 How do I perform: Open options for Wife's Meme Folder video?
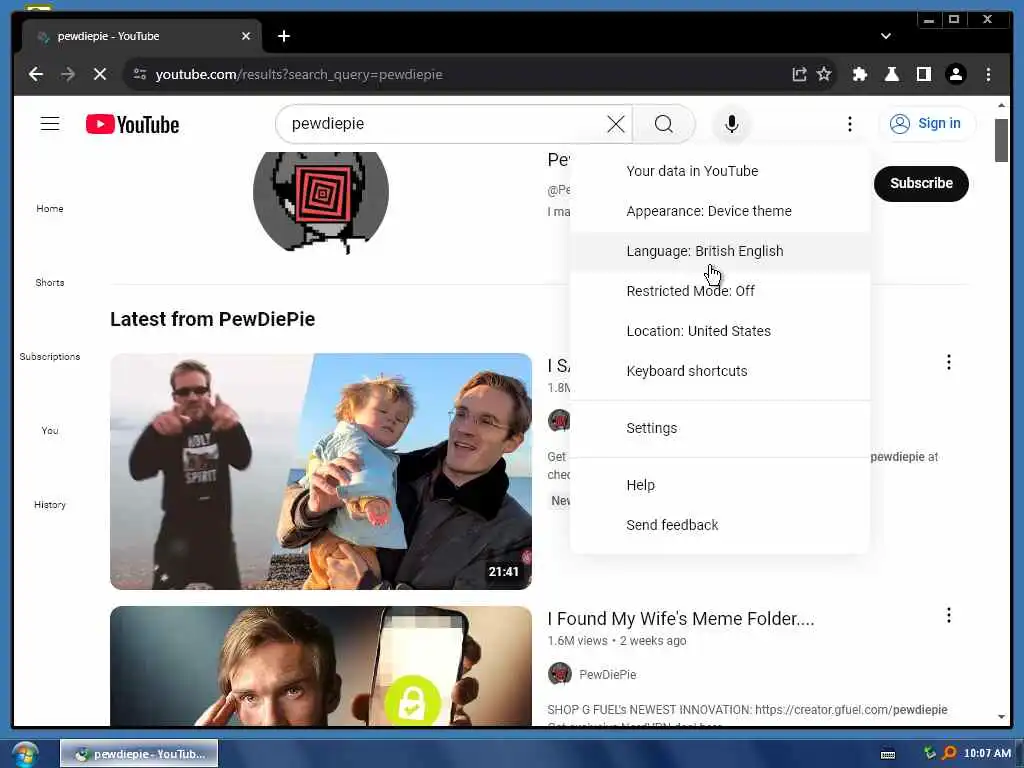[948, 615]
